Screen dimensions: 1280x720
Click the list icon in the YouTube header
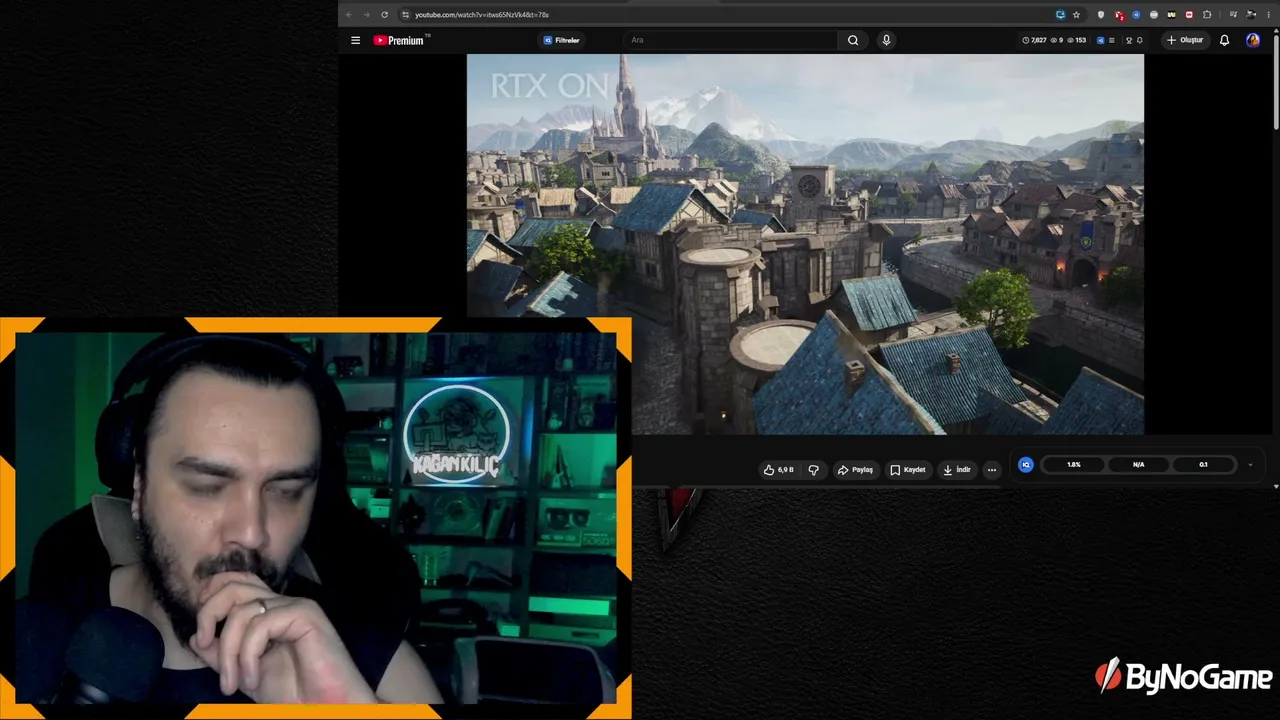(1112, 40)
